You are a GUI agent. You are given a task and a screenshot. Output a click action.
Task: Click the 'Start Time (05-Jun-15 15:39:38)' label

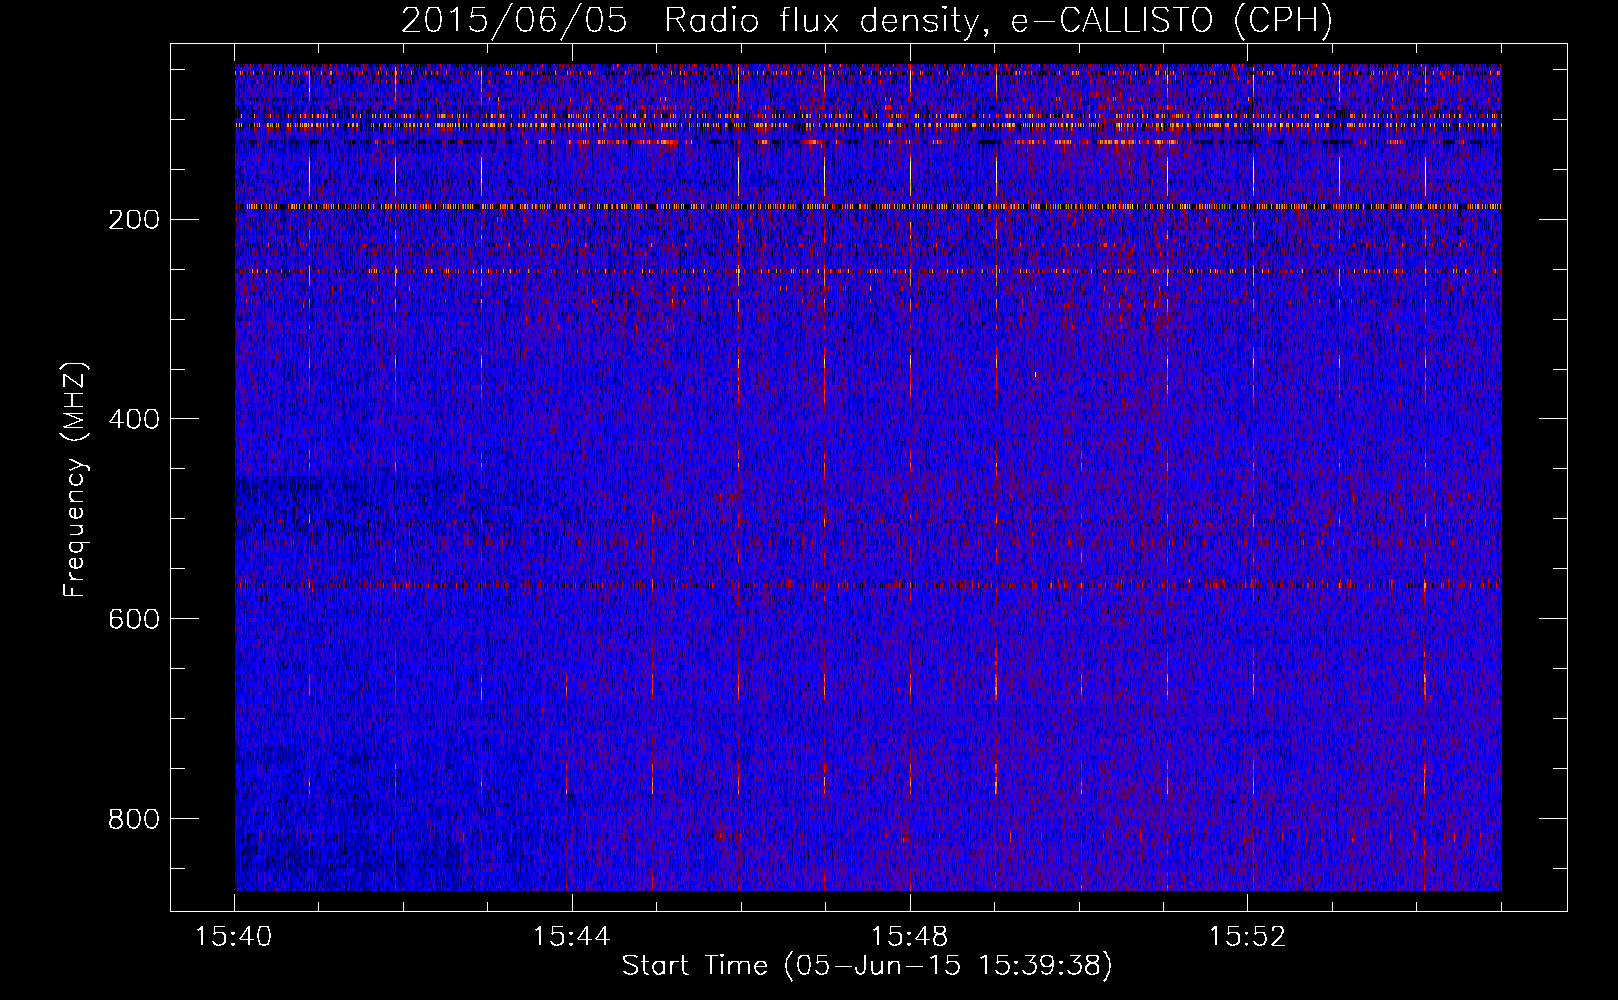coord(867,966)
